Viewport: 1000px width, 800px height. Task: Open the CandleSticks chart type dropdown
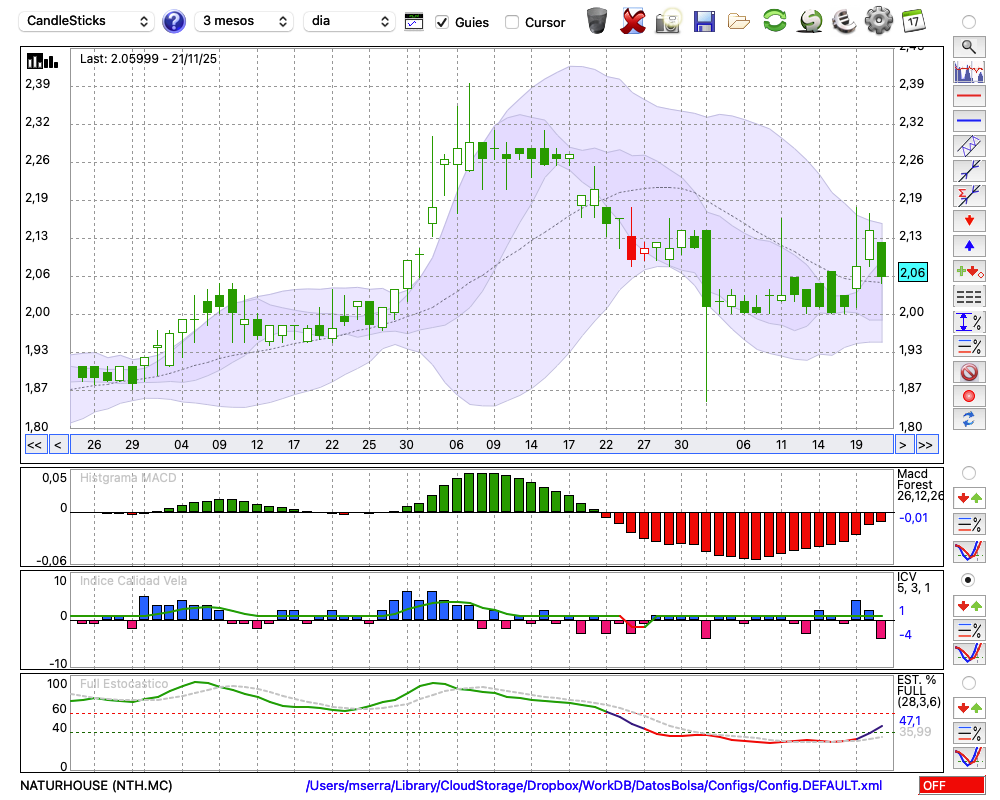click(x=88, y=21)
